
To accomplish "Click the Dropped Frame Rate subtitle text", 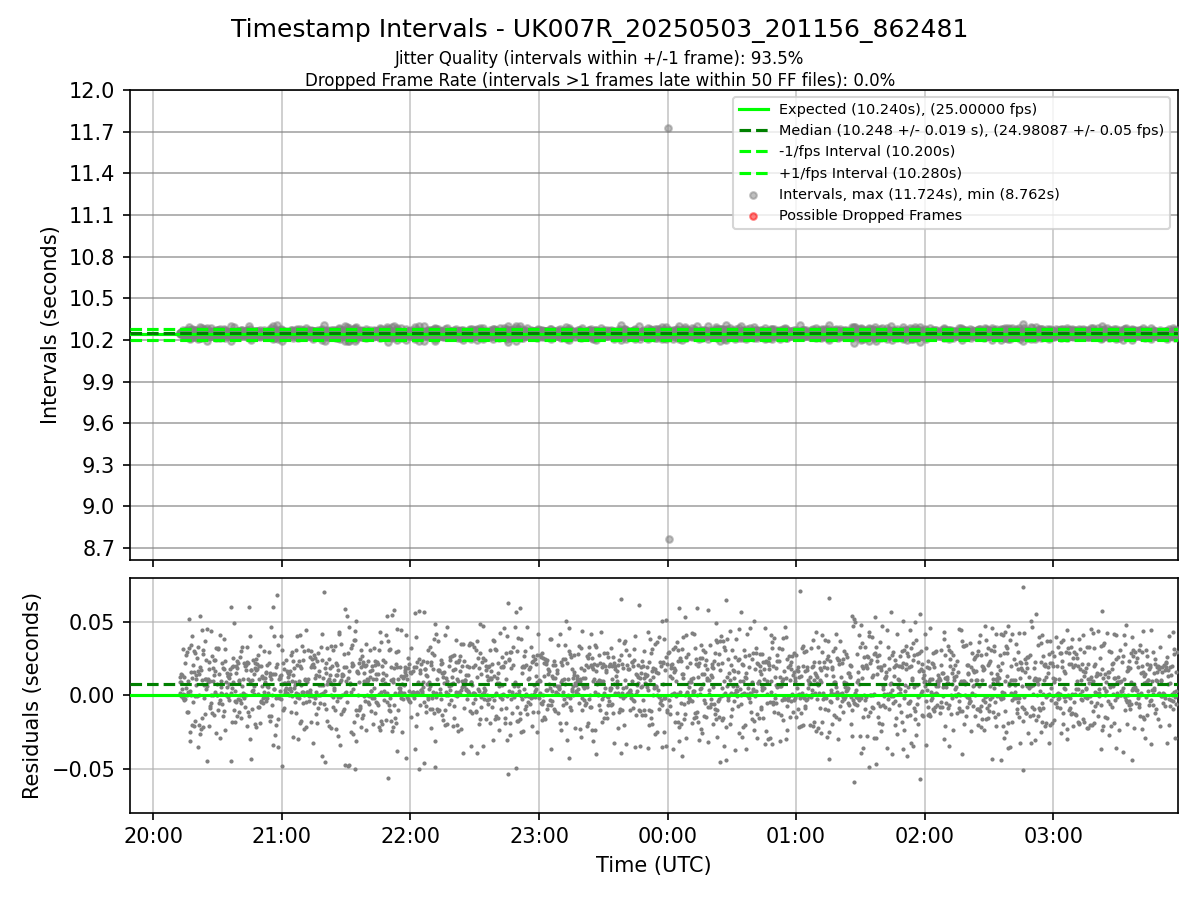I will pyautogui.click(x=599, y=80).
